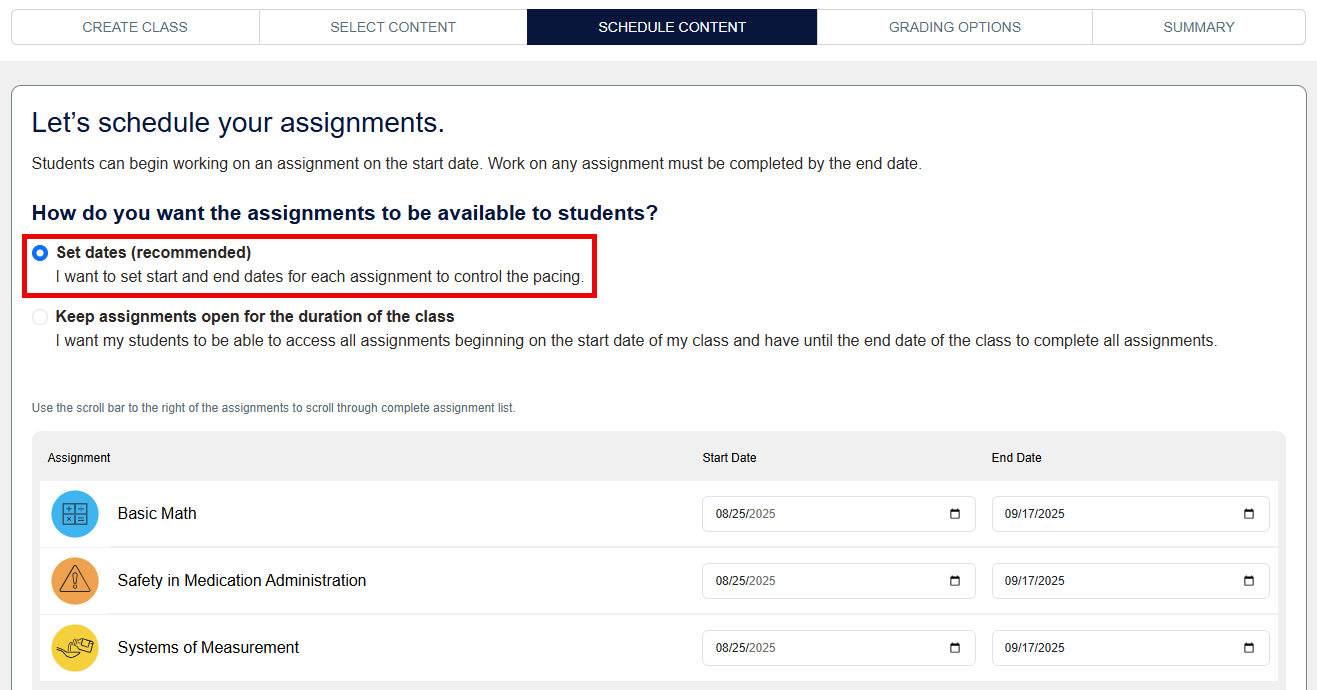
Task: Select the Set dates (recommended) radio button
Action: point(40,253)
